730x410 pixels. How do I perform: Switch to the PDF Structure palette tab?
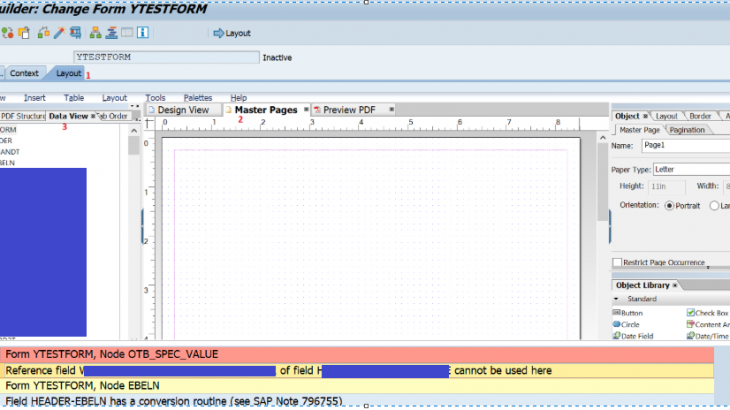click(22, 116)
